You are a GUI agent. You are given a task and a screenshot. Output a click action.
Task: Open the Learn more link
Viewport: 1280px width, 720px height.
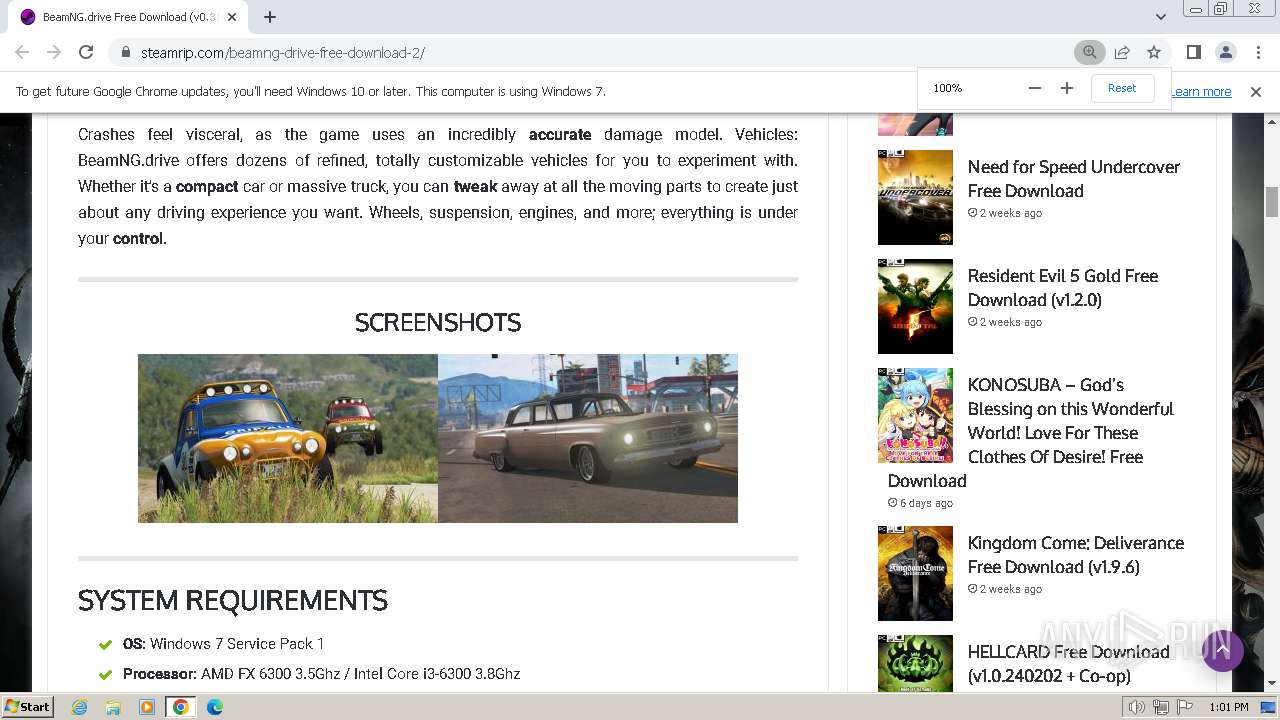[1201, 91]
